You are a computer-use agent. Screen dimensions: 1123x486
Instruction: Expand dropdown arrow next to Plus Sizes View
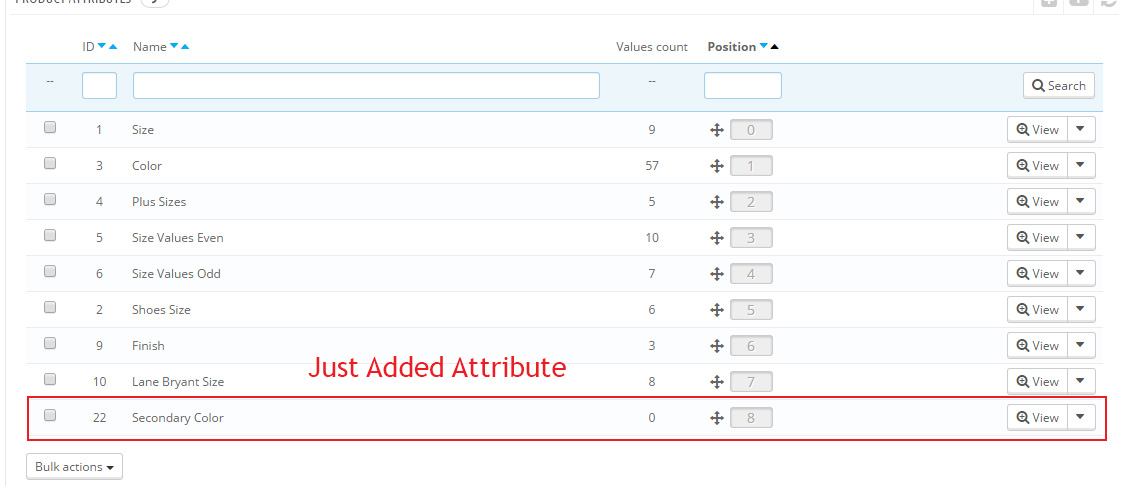pyautogui.click(x=1082, y=202)
